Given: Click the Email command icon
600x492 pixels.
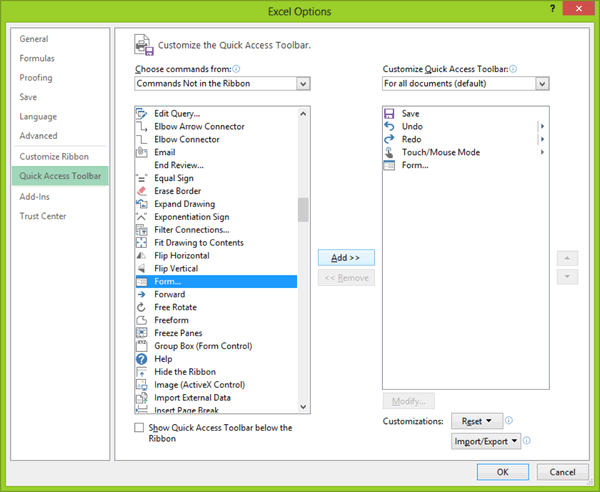Looking at the screenshot, I should [142, 152].
